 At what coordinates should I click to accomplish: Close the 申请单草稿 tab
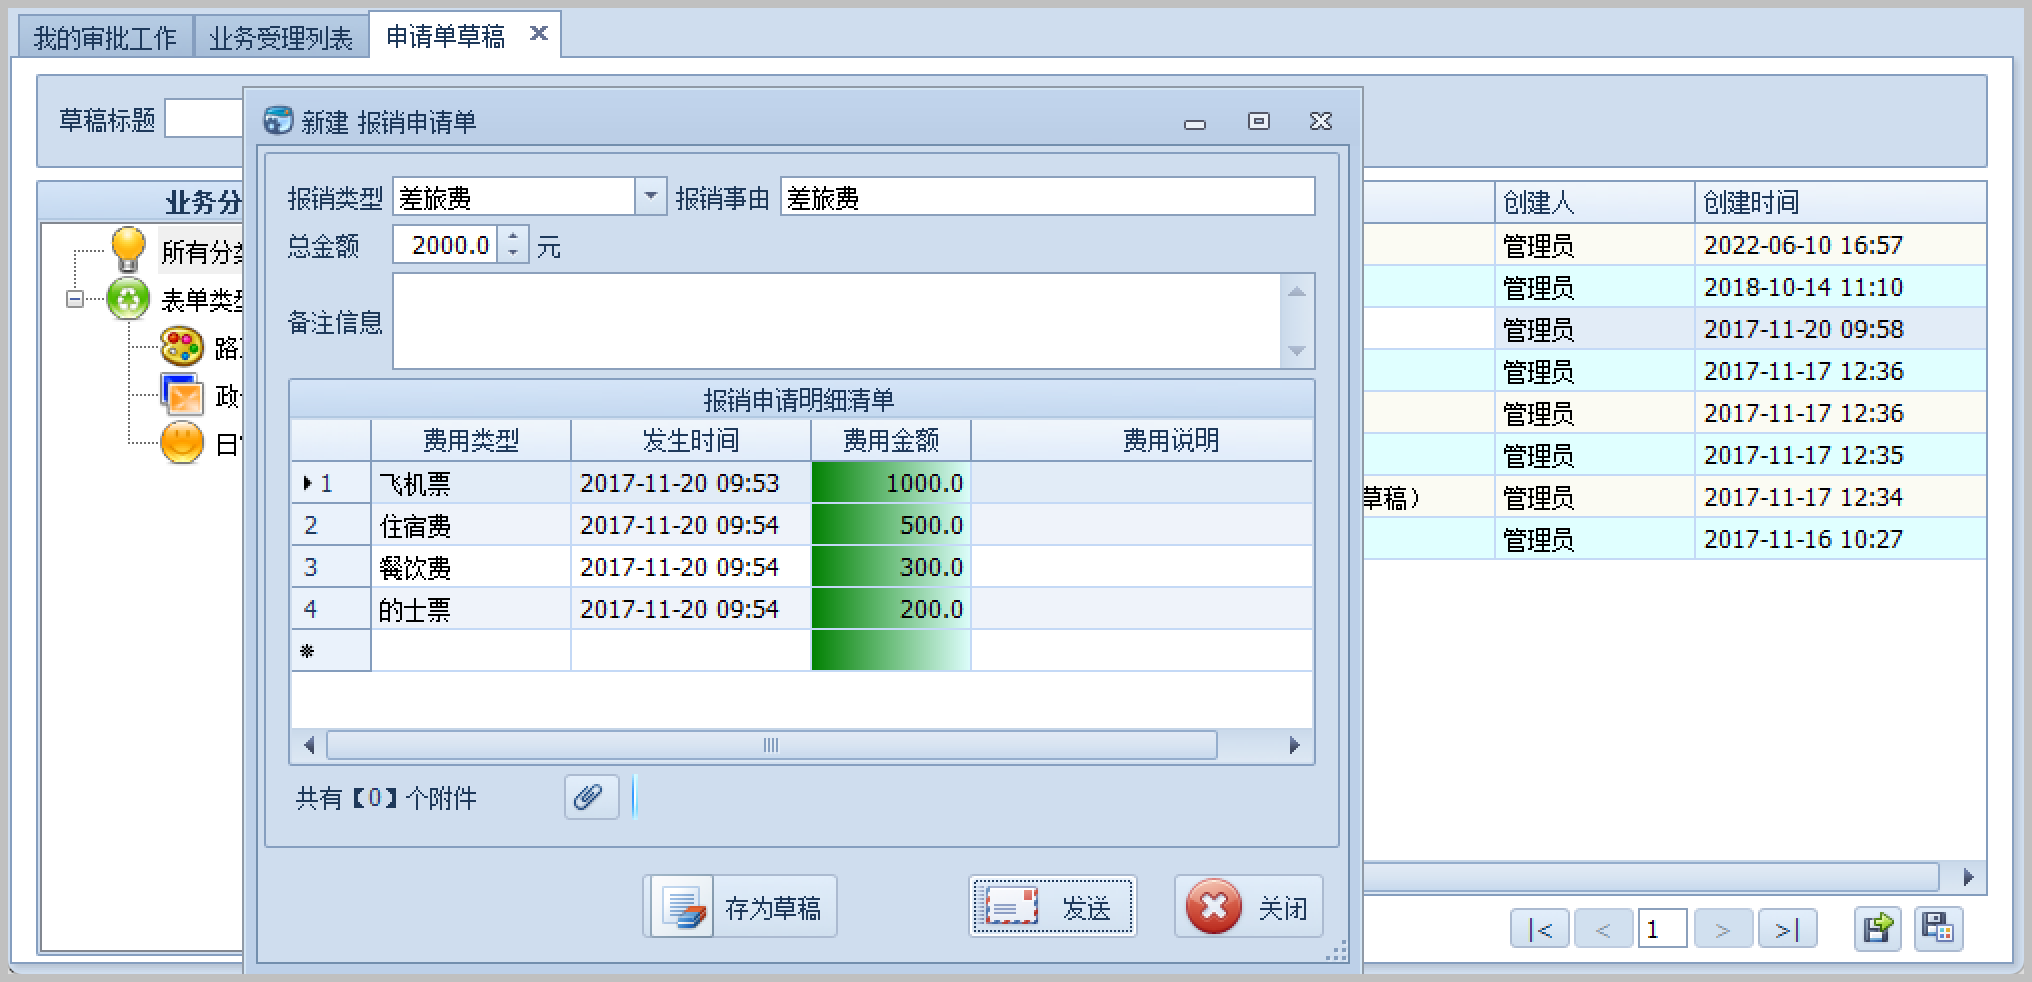coord(538,34)
